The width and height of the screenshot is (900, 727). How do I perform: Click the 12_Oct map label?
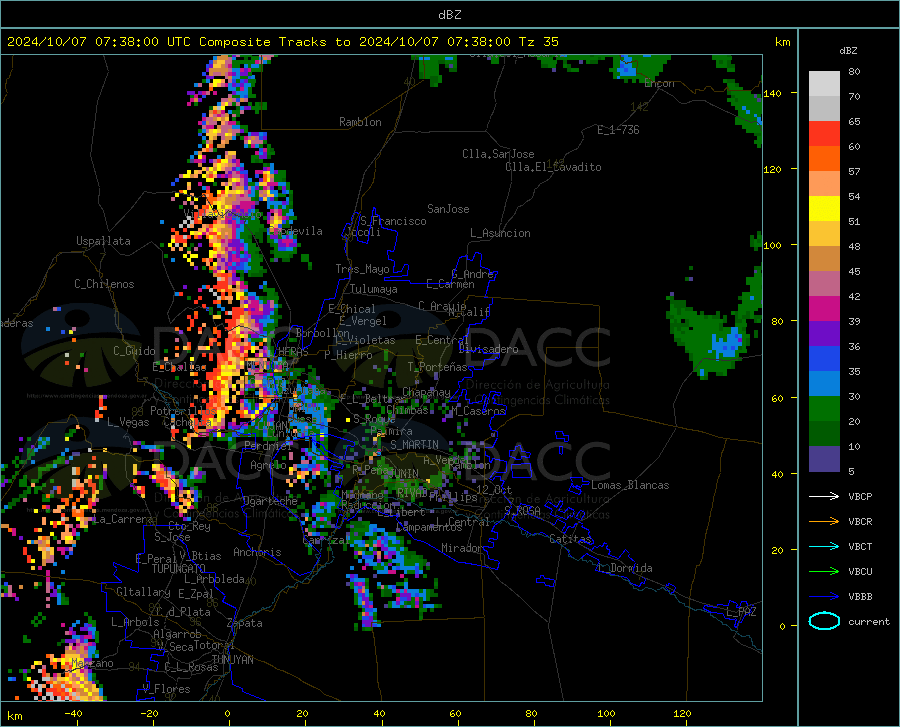coord(494,489)
